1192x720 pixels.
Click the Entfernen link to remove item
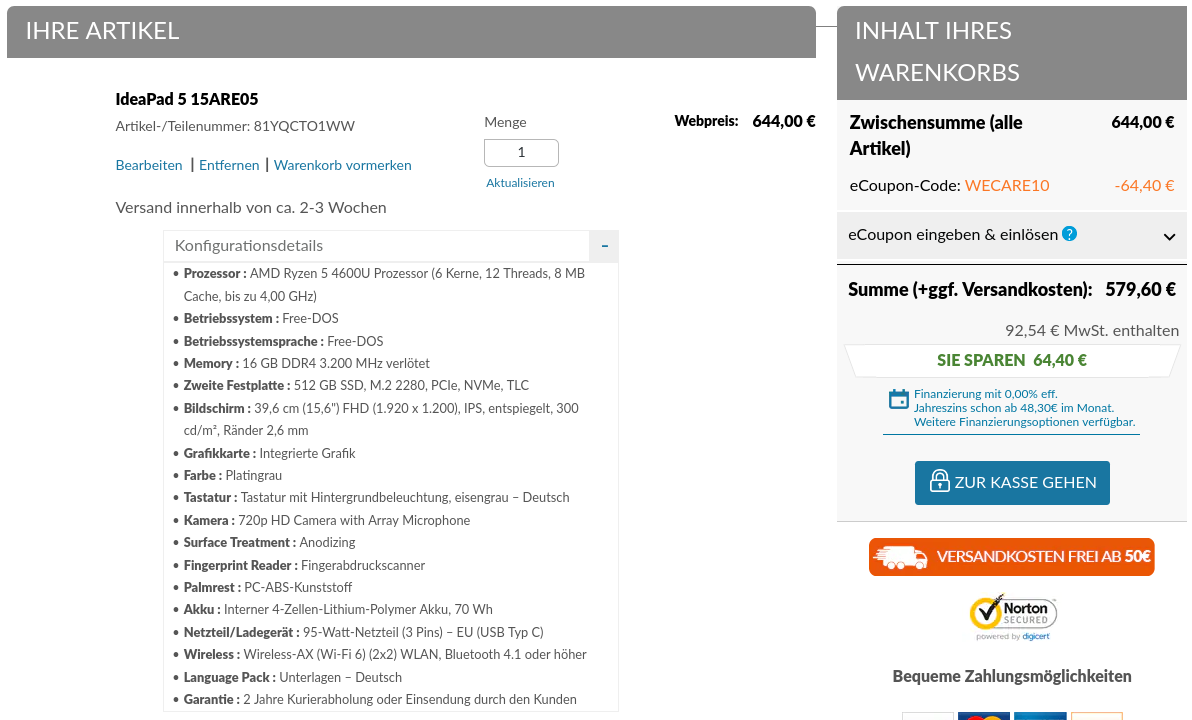coord(229,165)
